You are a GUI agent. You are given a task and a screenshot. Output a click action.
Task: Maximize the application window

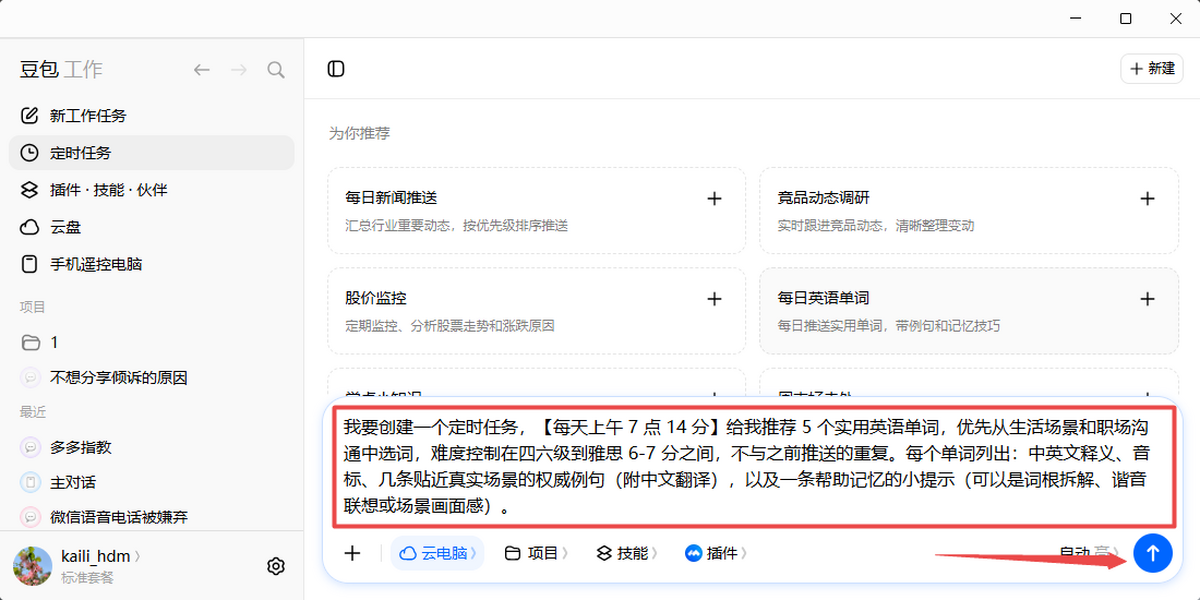[1125, 19]
